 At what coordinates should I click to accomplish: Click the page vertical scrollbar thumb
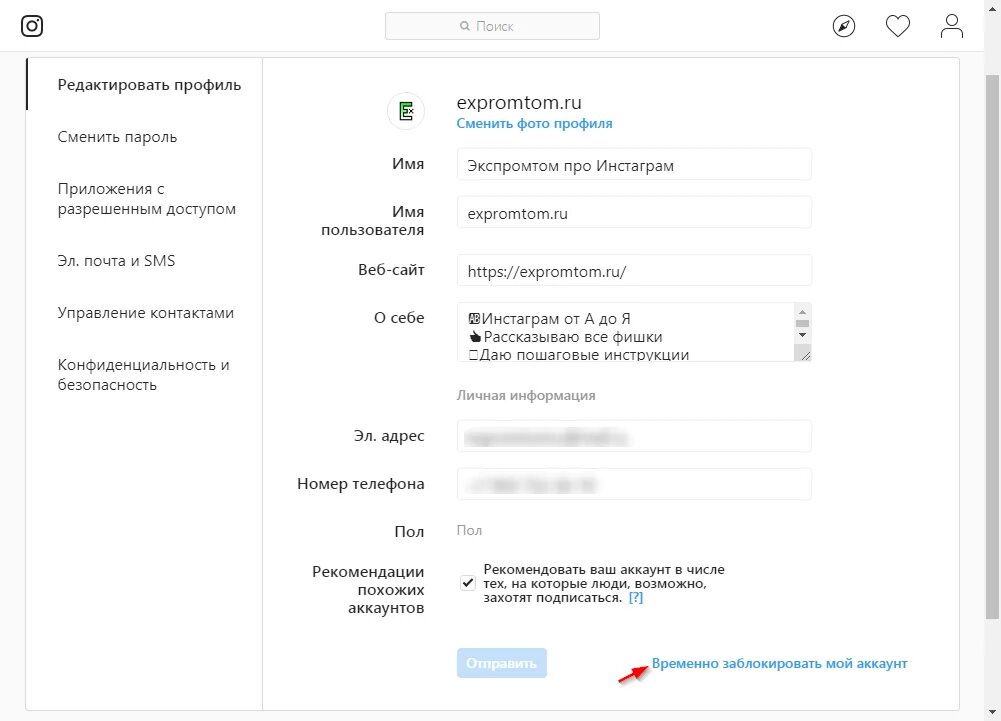point(993,347)
